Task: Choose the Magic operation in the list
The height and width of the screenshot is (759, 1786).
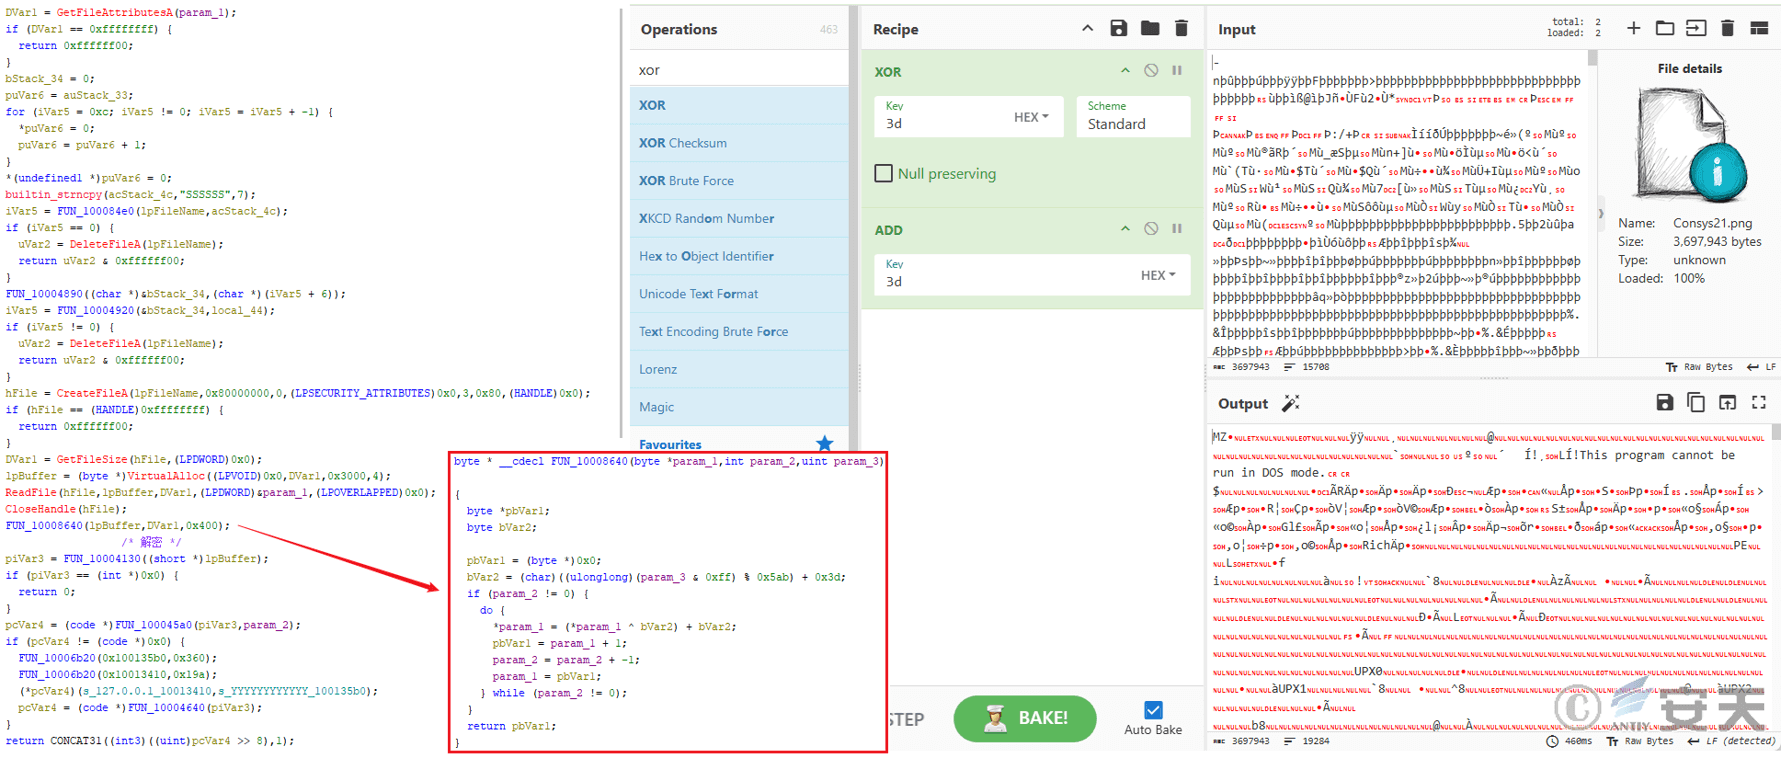Action: (656, 407)
